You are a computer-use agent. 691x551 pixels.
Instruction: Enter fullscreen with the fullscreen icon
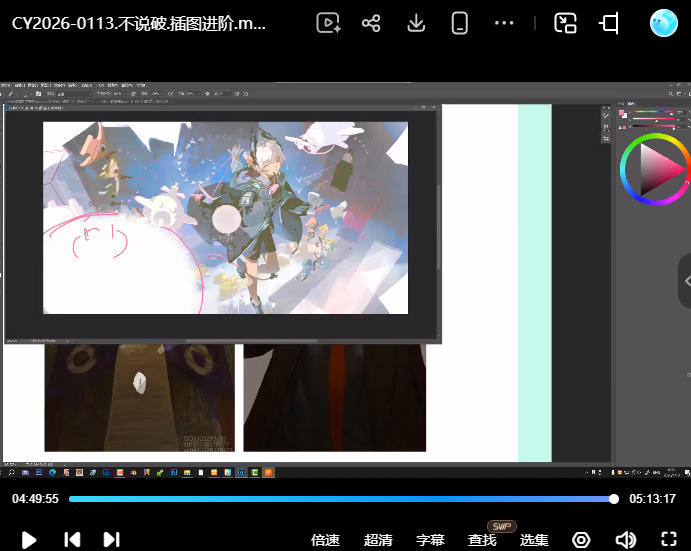669,539
